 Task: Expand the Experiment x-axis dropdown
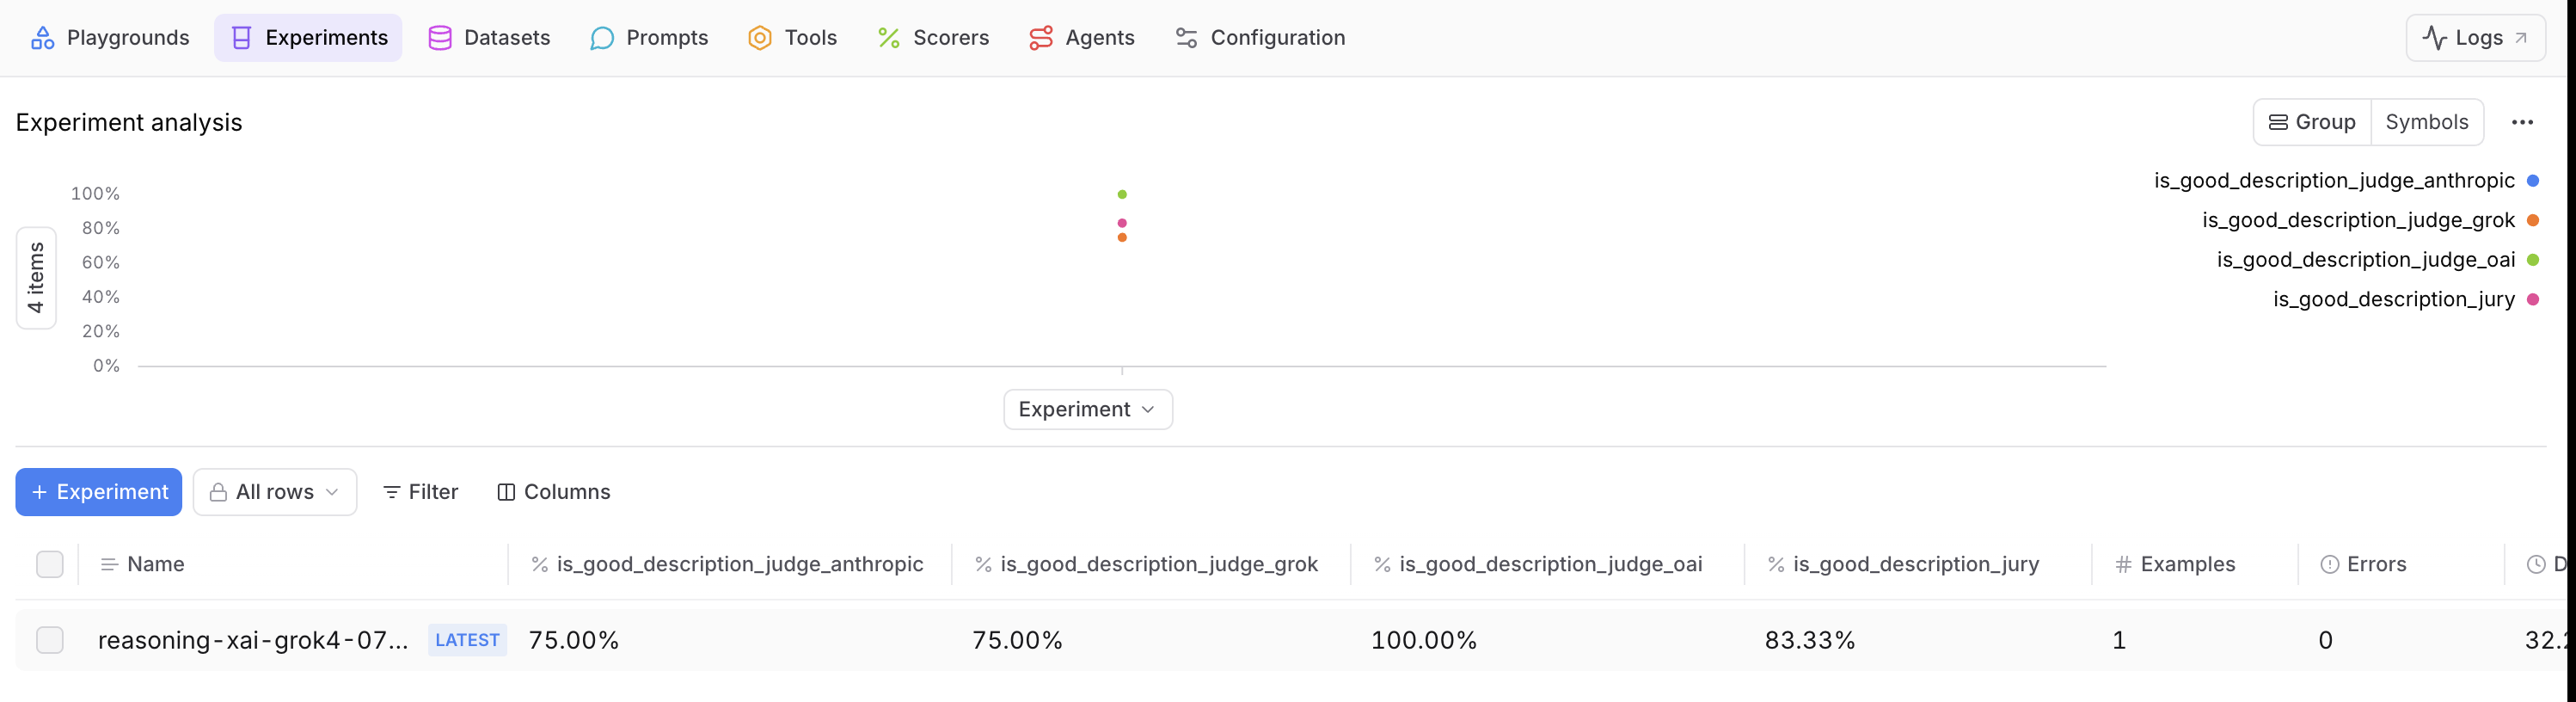pos(1087,409)
